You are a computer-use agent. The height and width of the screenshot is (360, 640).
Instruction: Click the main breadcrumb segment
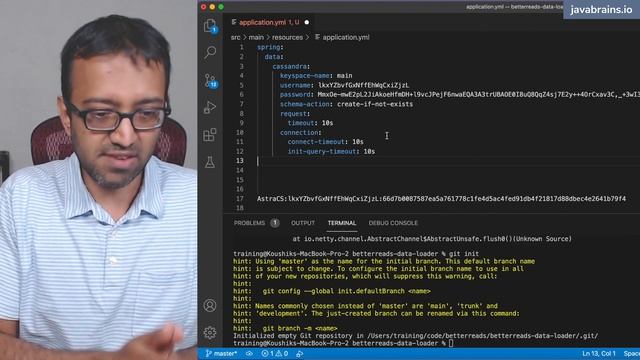tap(256, 37)
